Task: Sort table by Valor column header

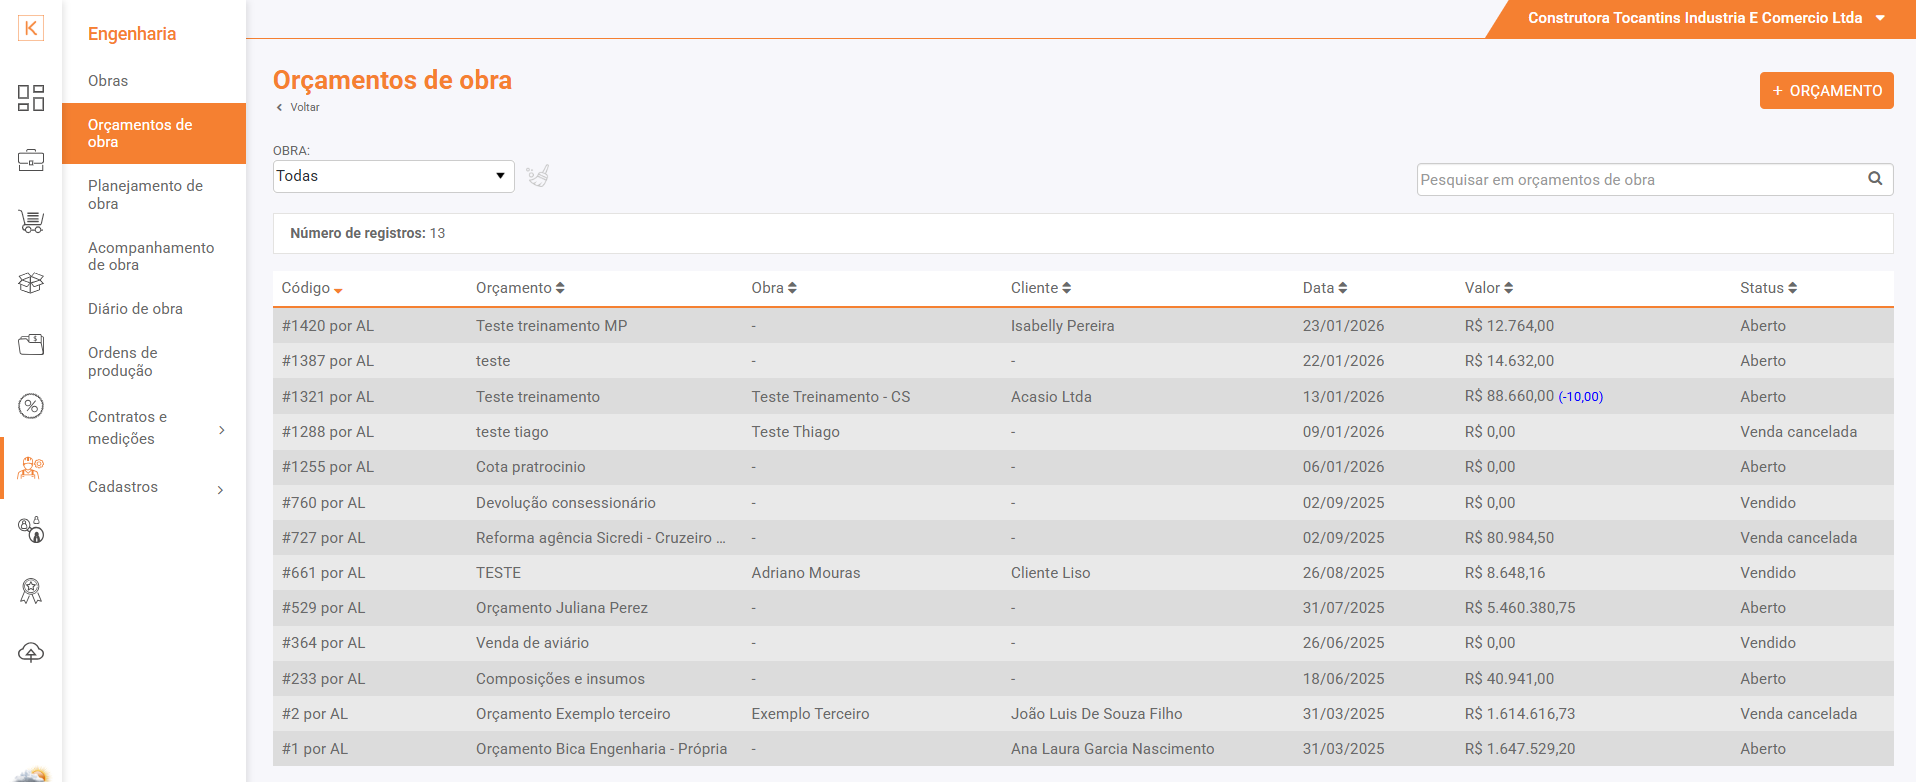Action: point(1488,288)
